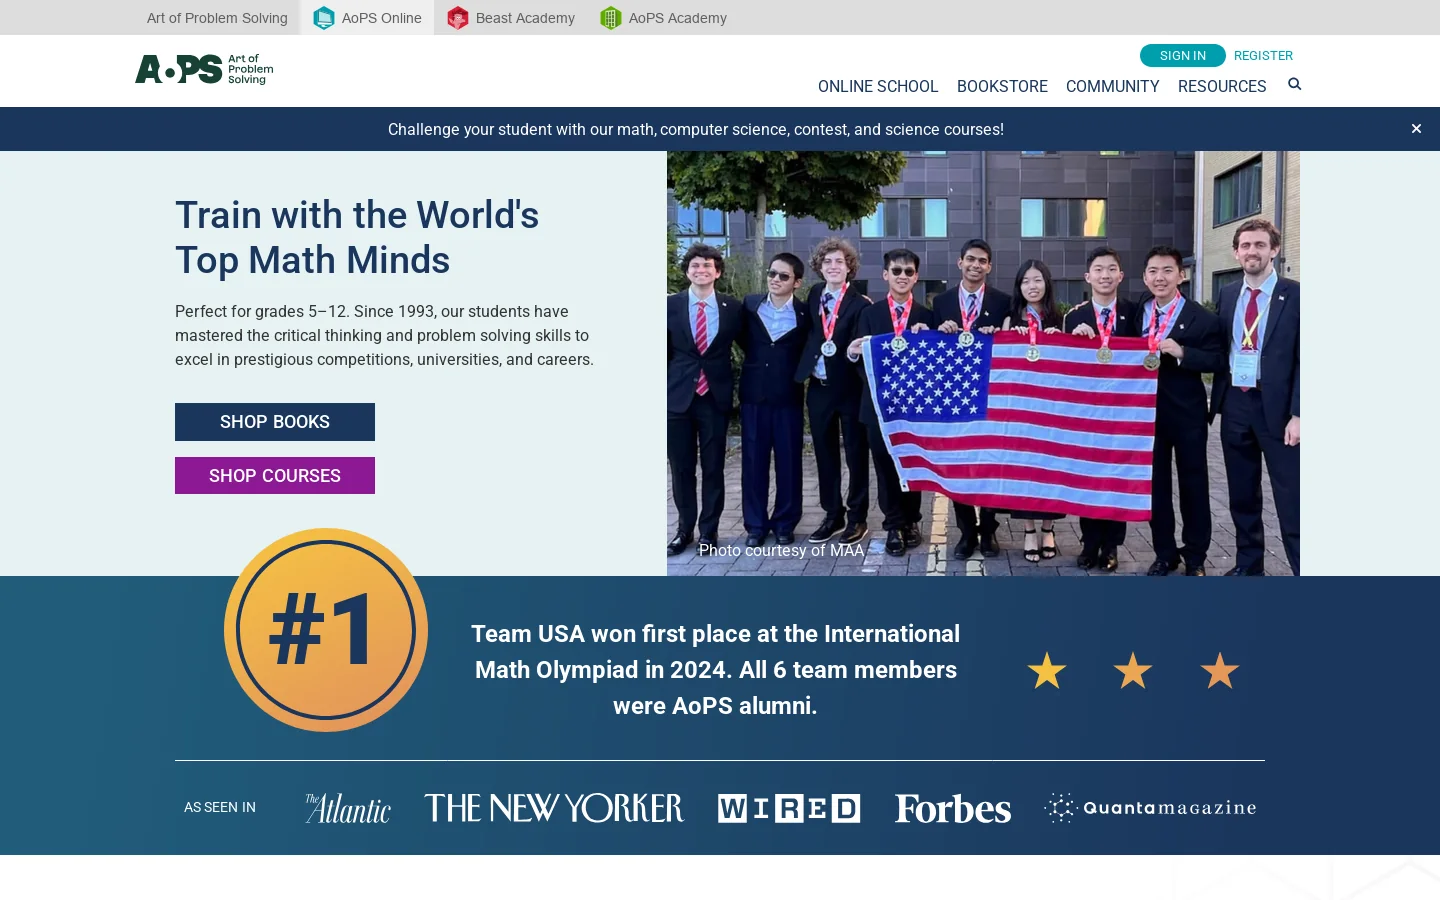Click the blue announcement banner text
Screen dimensions: 1440x900
(x=696, y=129)
